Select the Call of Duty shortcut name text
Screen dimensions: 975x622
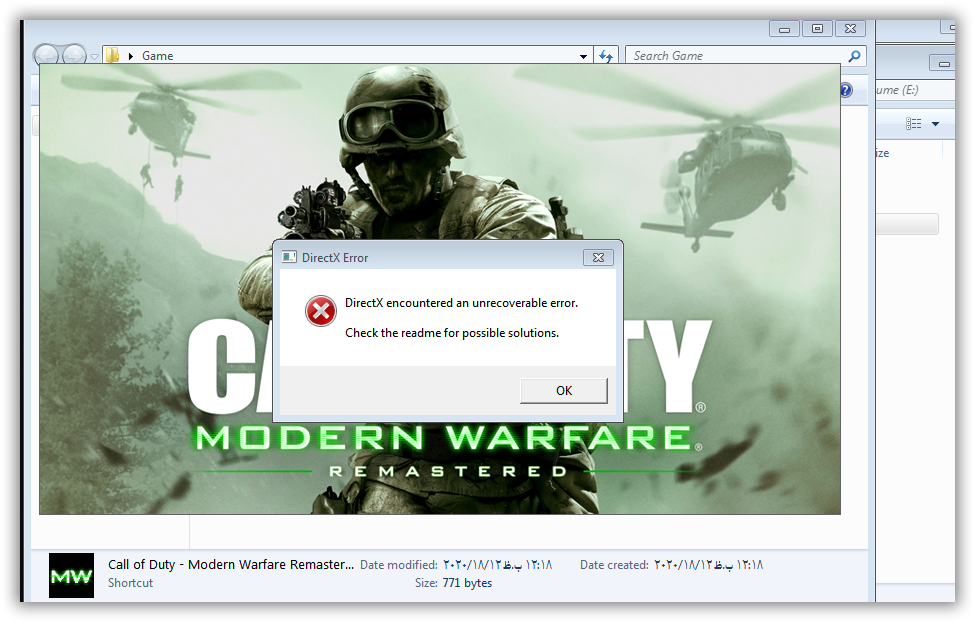coord(231,565)
